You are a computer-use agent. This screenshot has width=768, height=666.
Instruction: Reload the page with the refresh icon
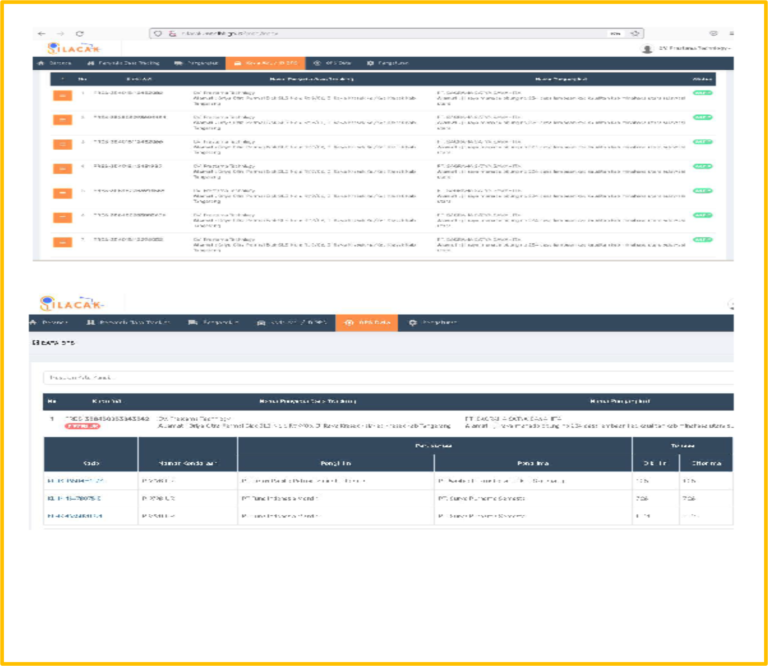pos(80,33)
